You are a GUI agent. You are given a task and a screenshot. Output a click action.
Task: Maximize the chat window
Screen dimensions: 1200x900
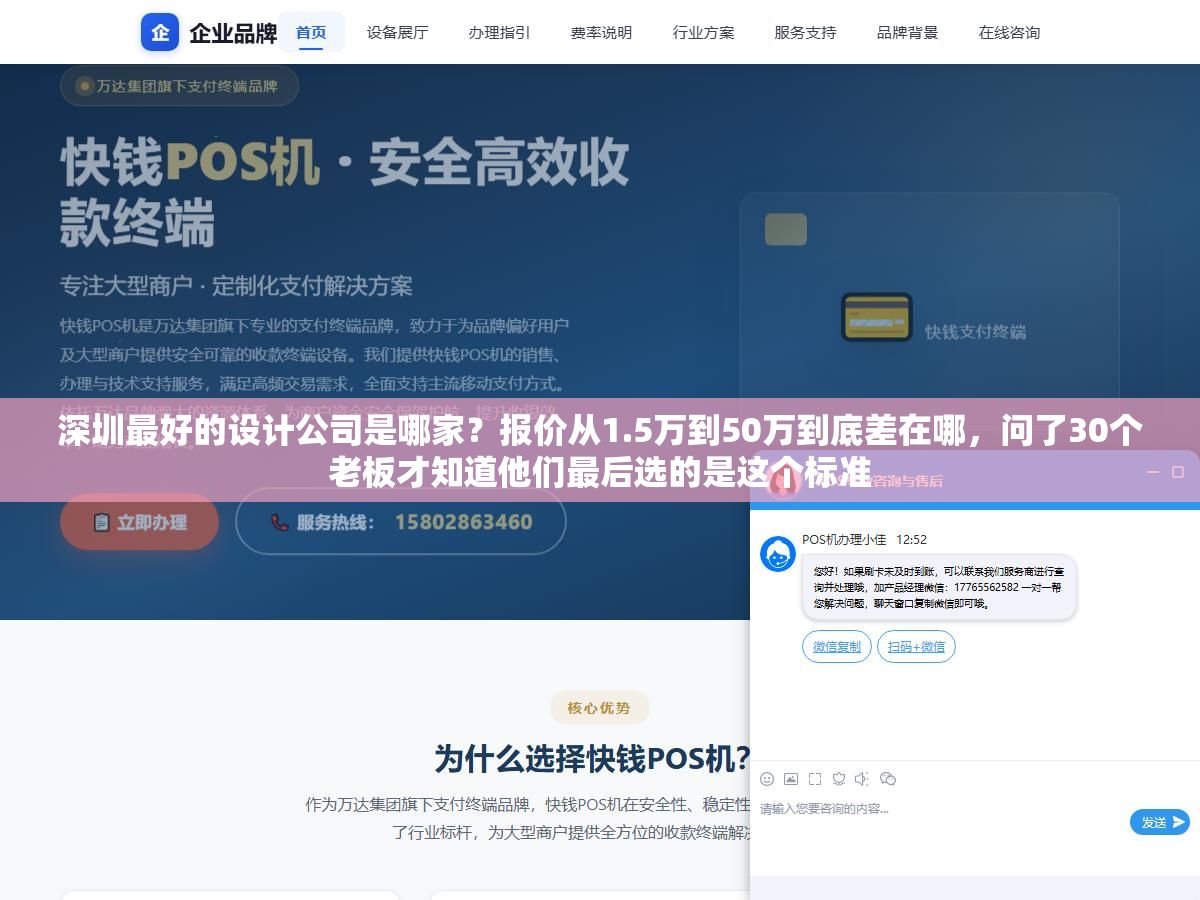[x=1178, y=472]
